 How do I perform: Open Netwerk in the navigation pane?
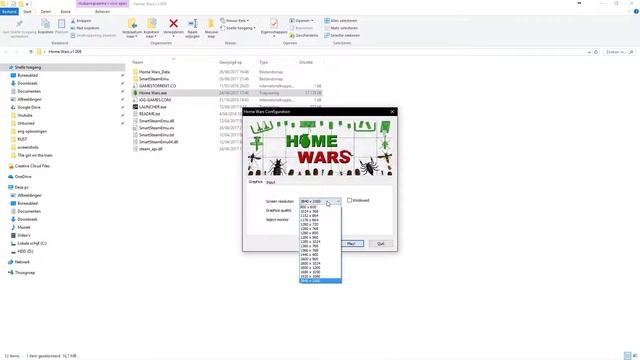tap(22, 262)
